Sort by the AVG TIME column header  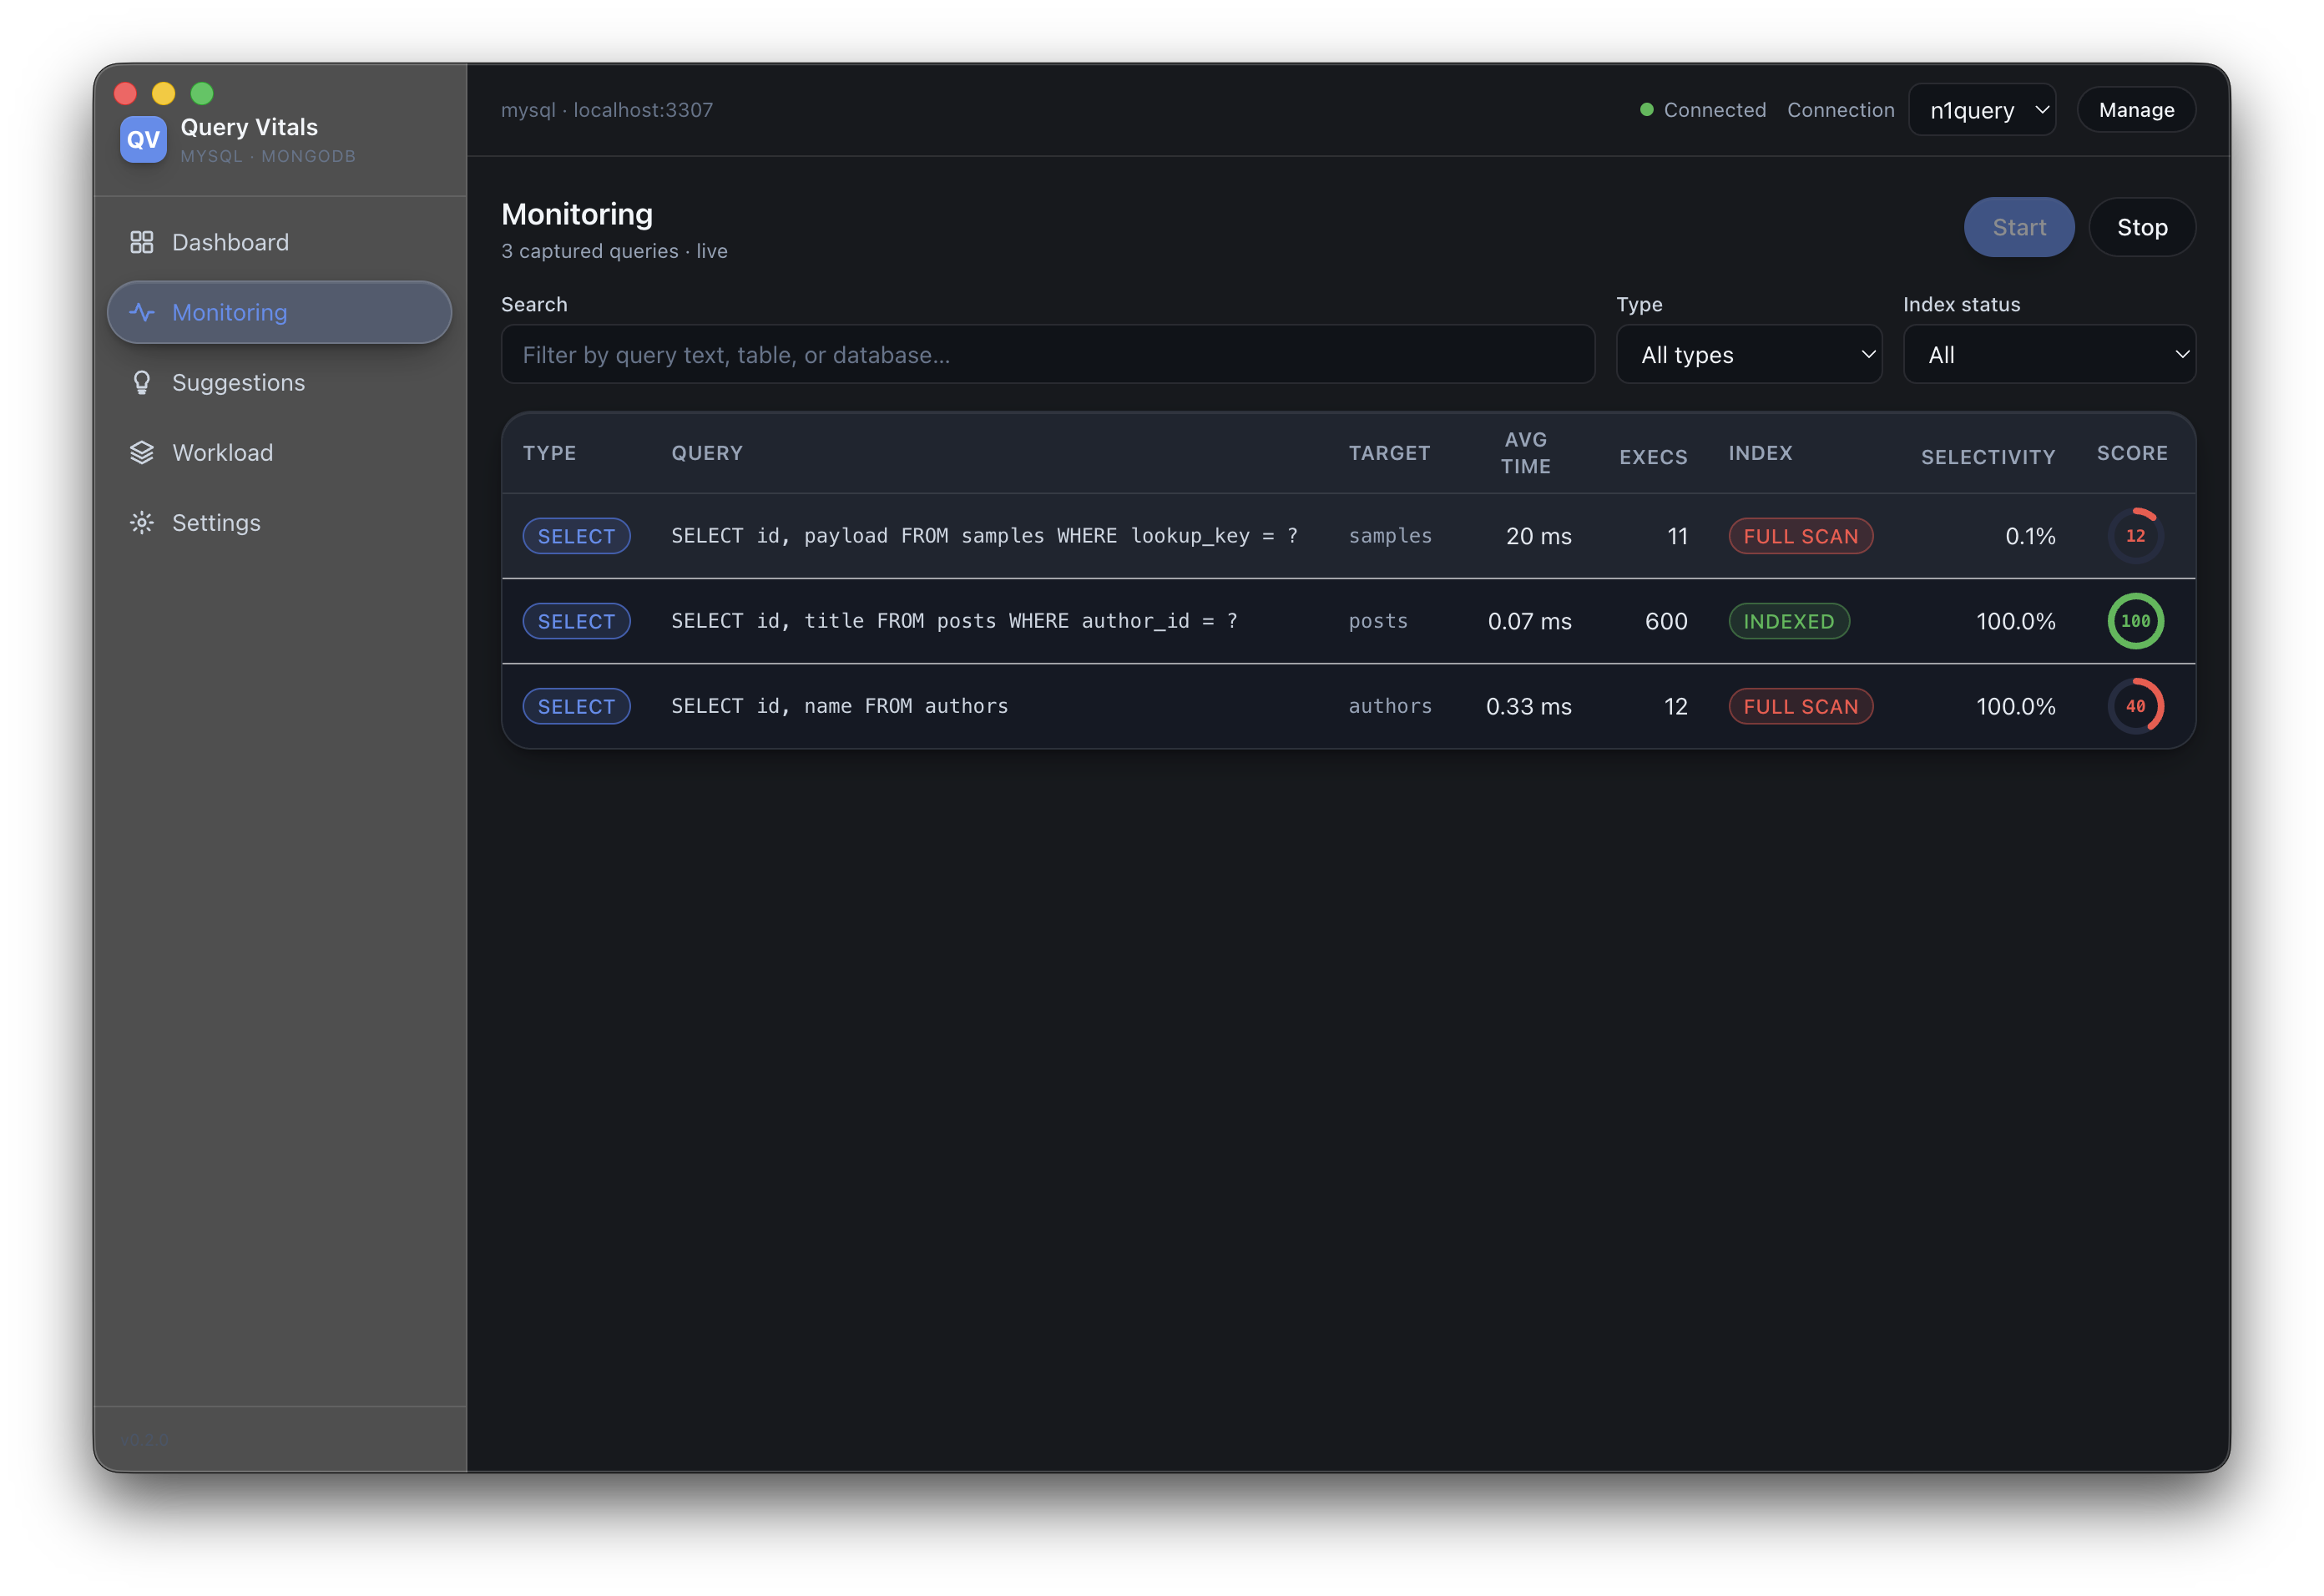(x=1525, y=453)
